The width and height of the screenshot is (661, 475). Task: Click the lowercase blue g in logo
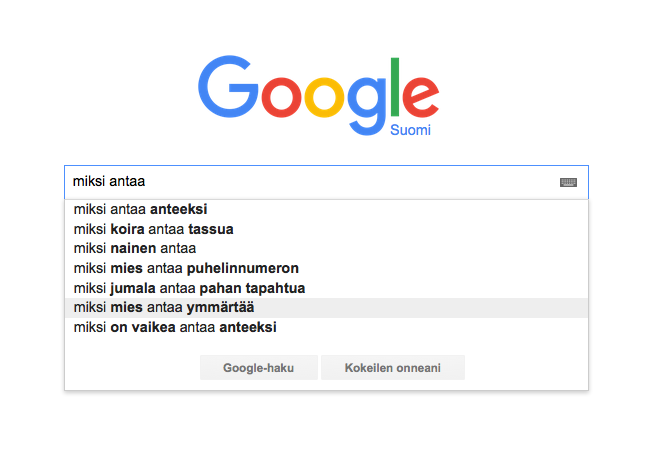366,106
